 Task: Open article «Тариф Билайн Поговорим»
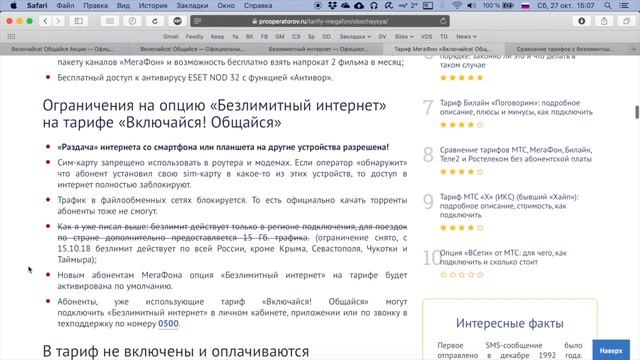click(516, 107)
